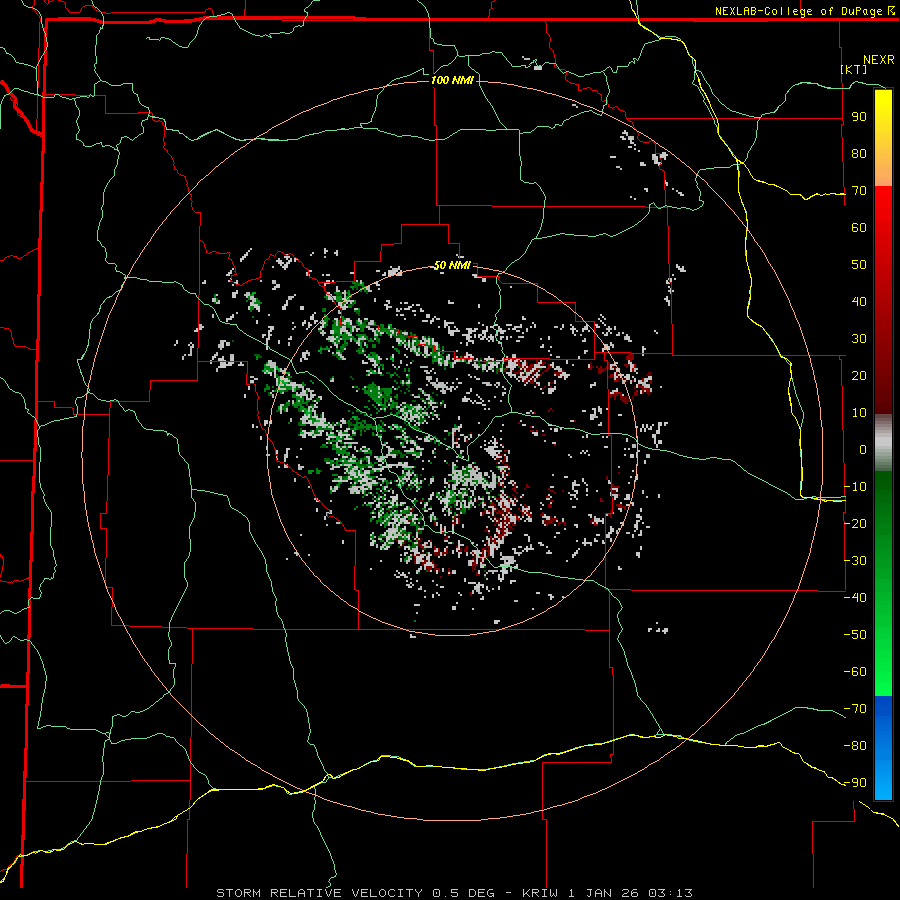Click the NEXLAB-College of DuPage watermark text
This screenshot has height=900, width=900.
pos(804,11)
